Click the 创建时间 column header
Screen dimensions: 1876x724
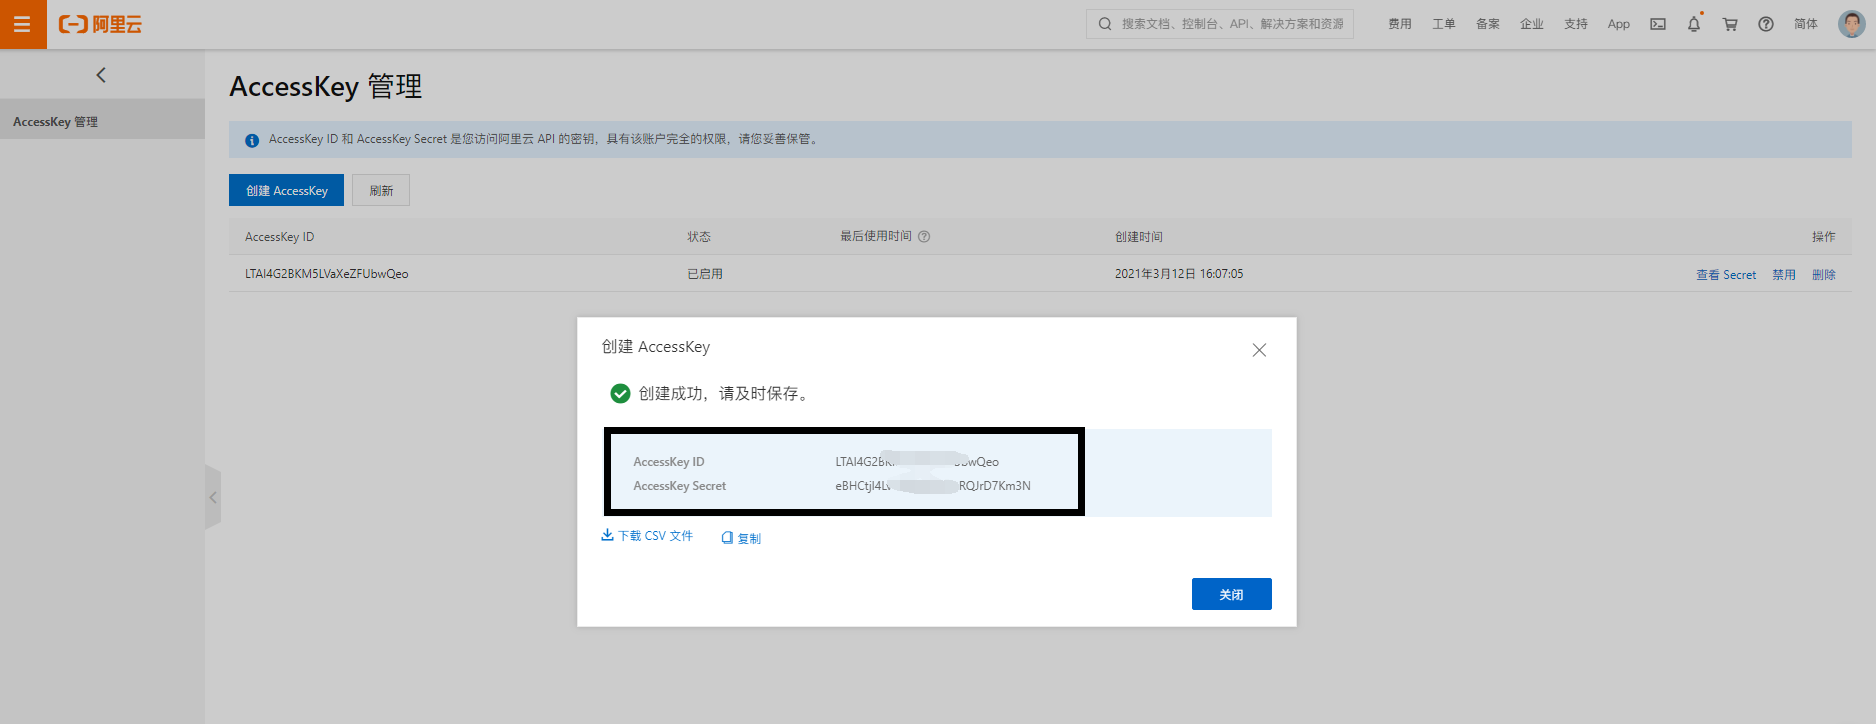1139,237
